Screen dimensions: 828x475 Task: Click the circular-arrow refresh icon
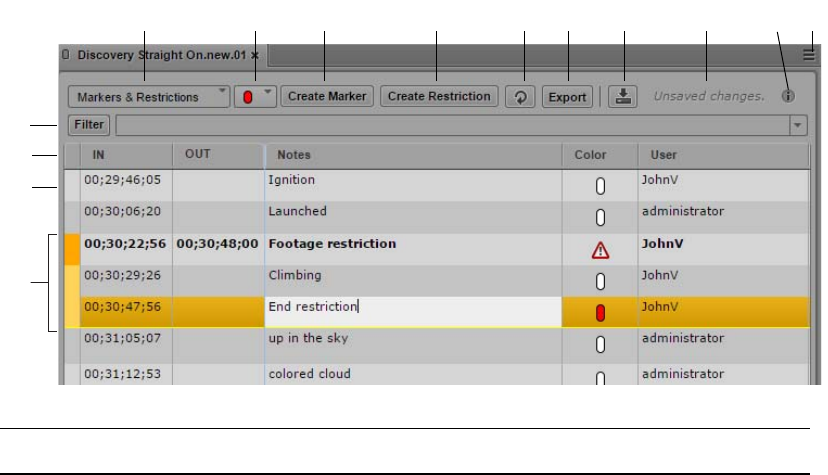520,97
